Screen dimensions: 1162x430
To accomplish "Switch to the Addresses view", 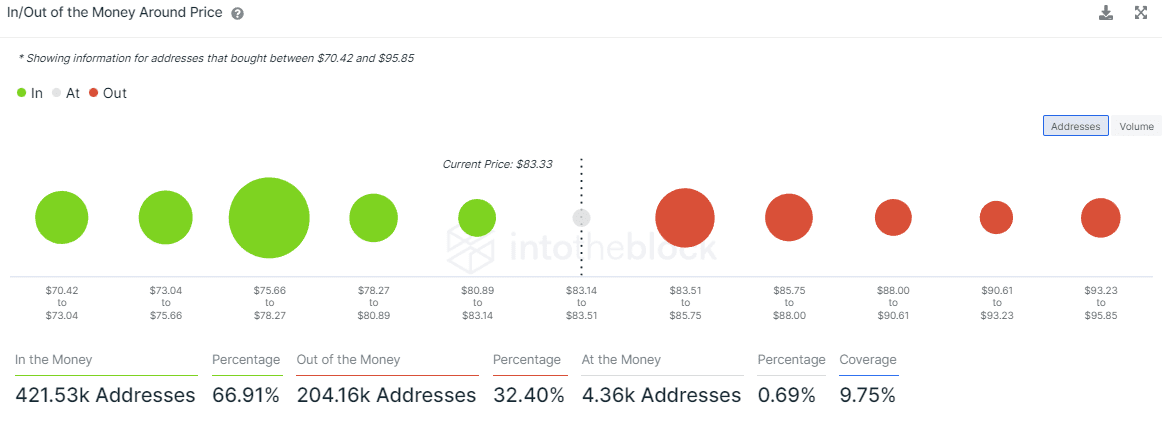I will pos(1075,126).
